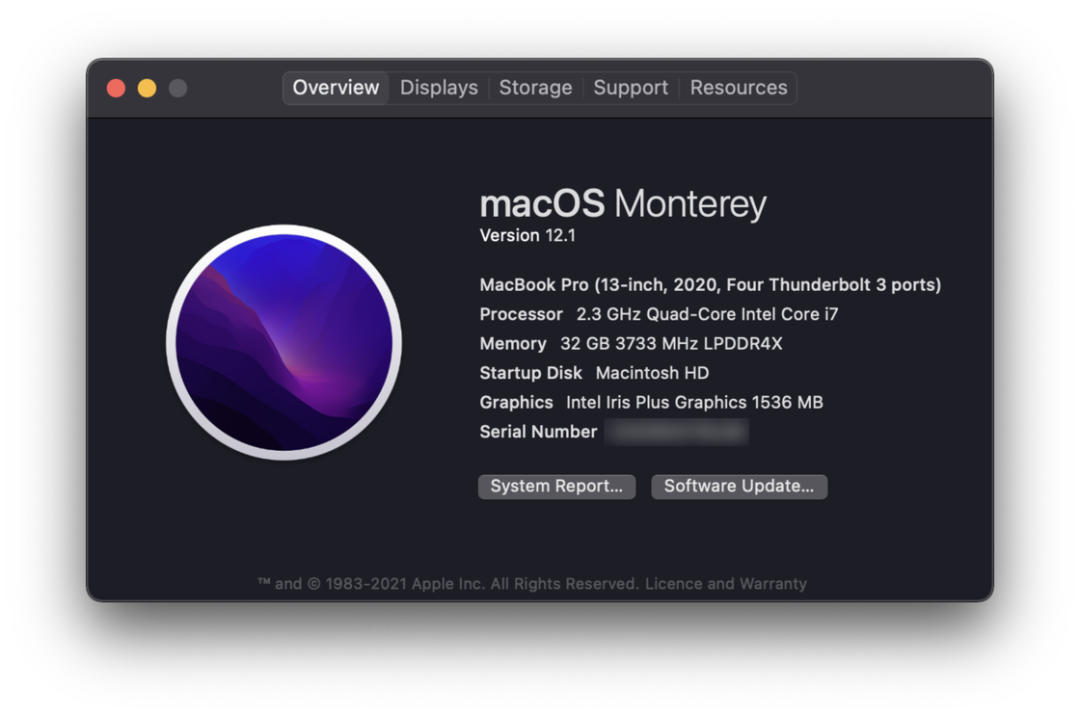Minimize the window with the yellow button
Viewport: 1080px width, 716px height.
click(x=147, y=88)
